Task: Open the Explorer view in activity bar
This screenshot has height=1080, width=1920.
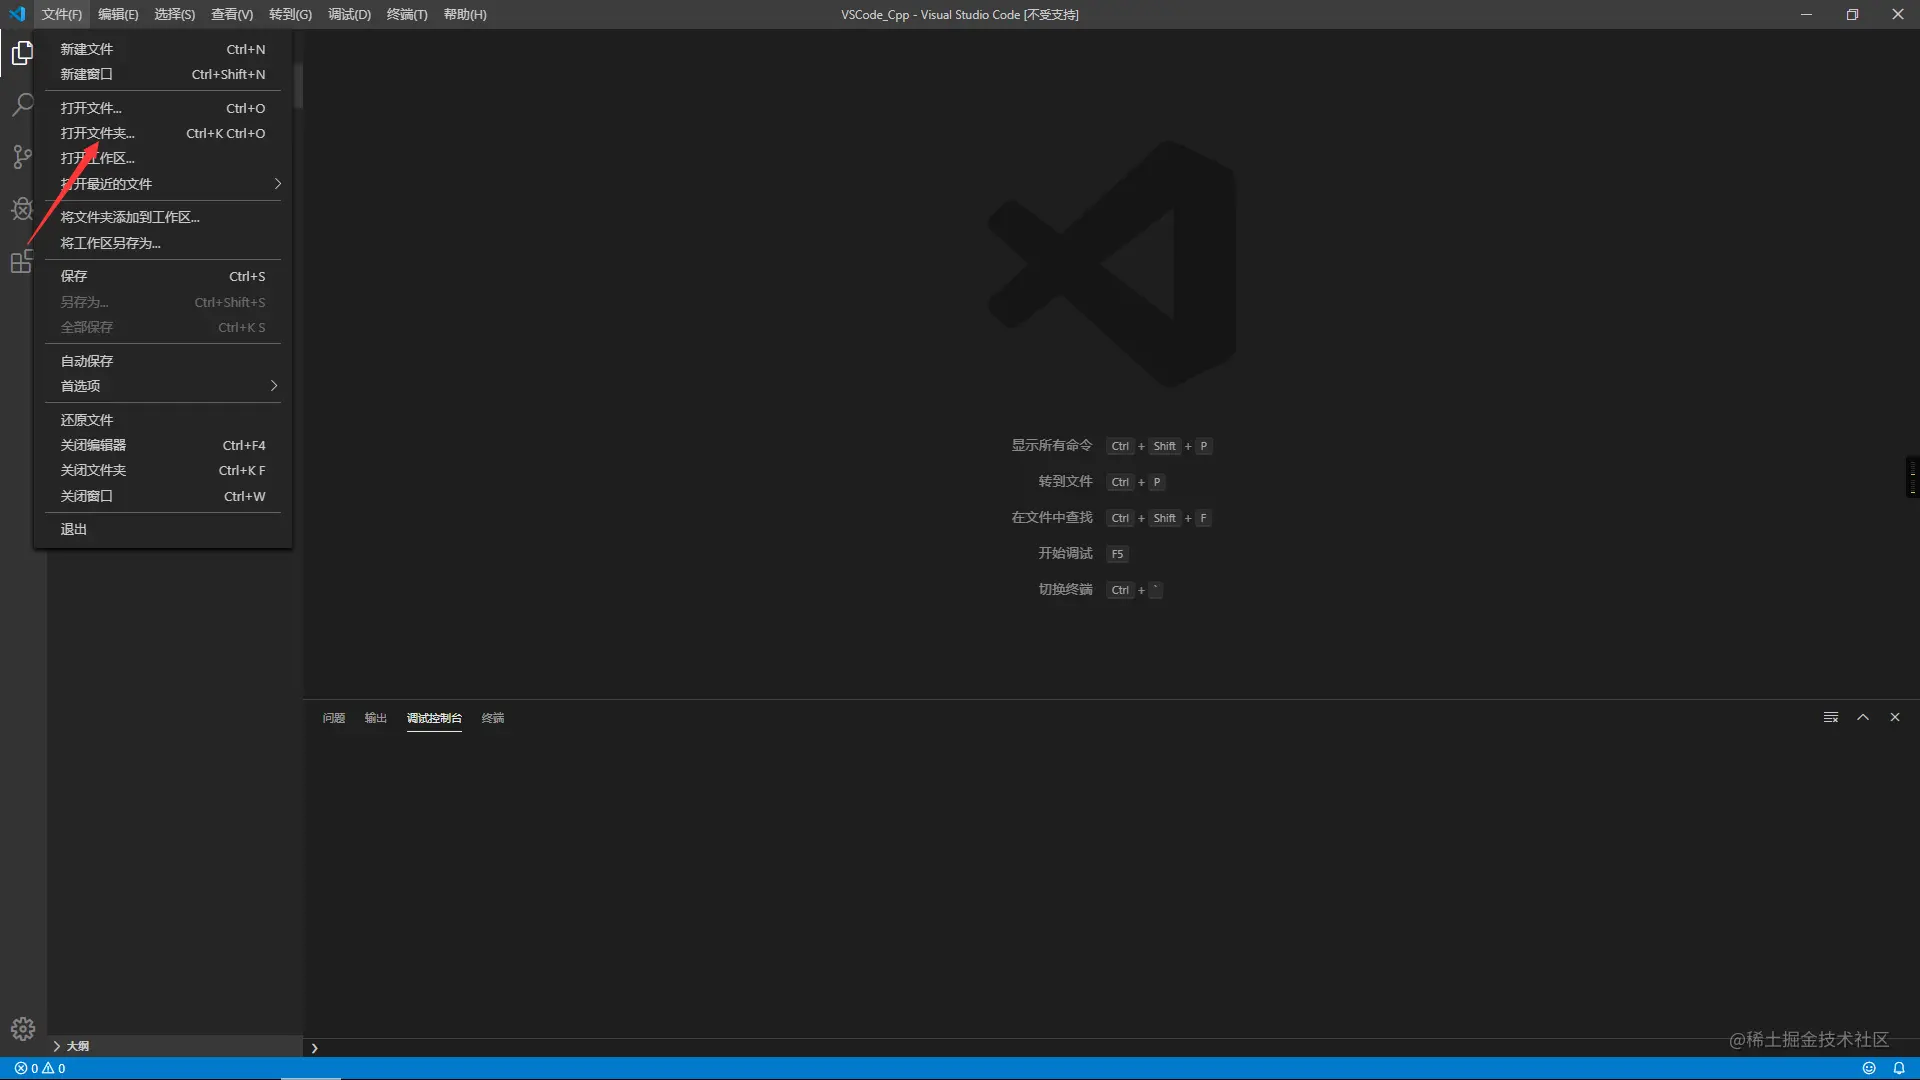Action: (22, 53)
